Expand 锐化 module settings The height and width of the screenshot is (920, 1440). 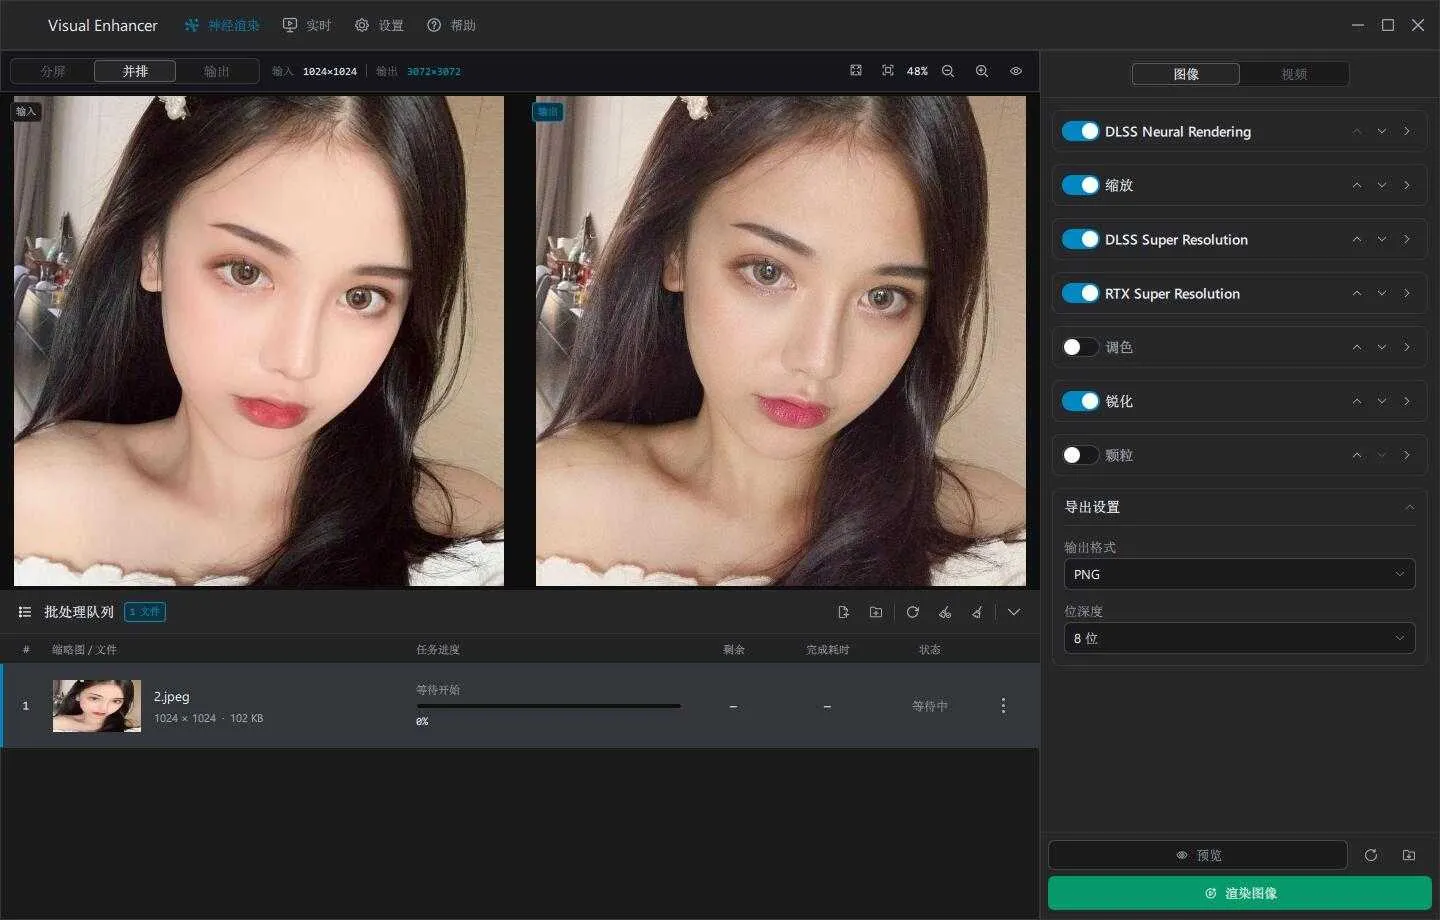[x=1407, y=401]
